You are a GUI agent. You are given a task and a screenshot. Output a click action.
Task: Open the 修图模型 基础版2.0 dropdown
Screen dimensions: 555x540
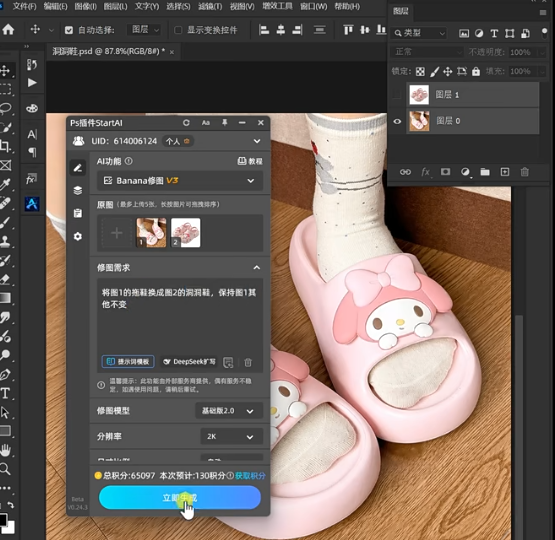pos(229,411)
